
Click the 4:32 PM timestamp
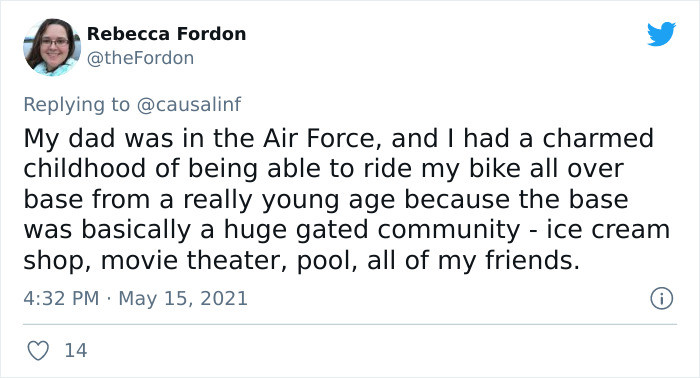[61, 299]
